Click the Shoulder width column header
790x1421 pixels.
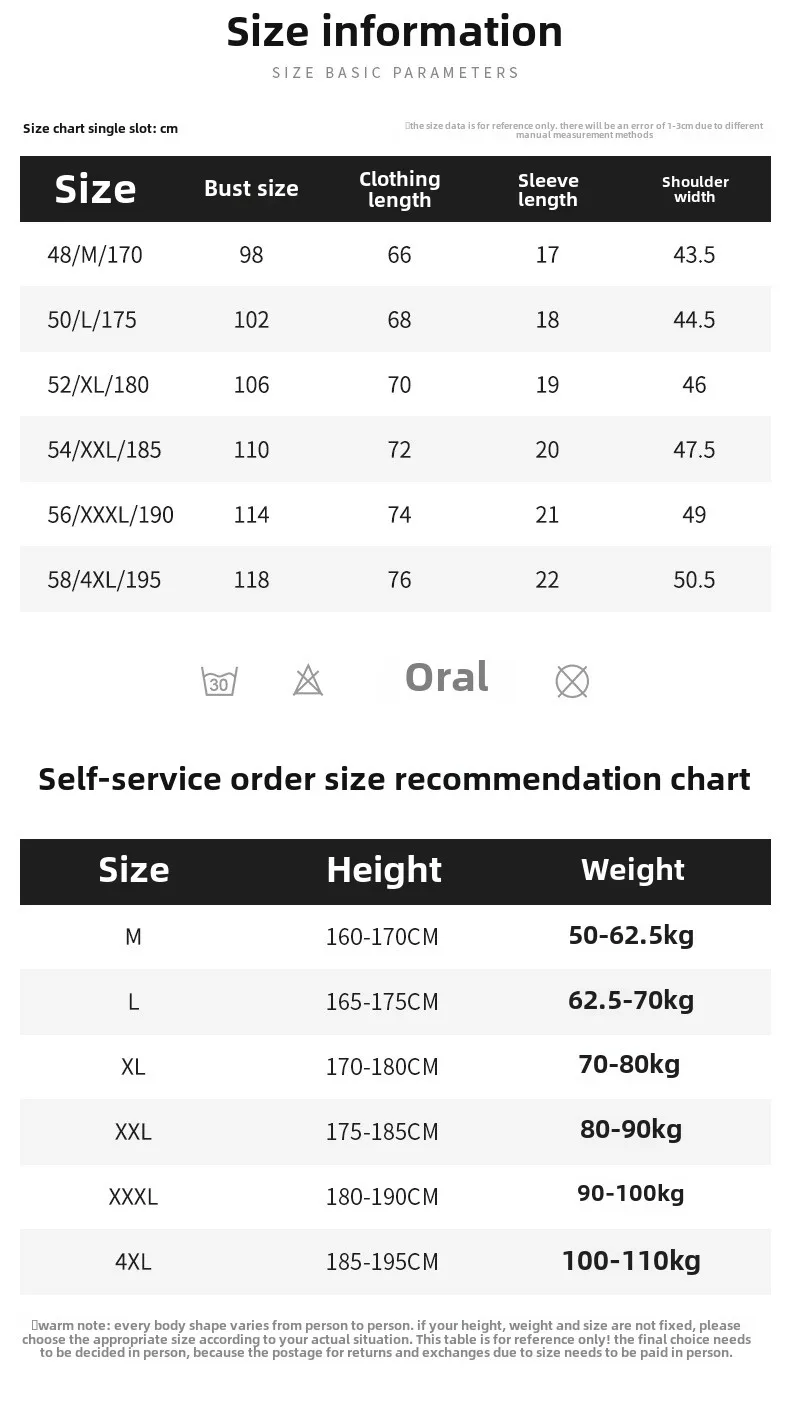tap(695, 189)
